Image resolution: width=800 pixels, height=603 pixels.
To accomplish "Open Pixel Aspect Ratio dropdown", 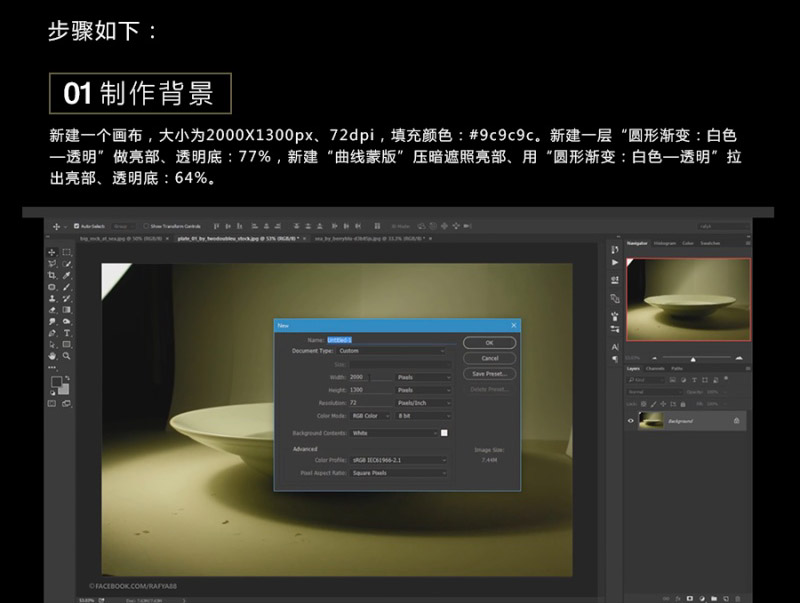I will 398,473.
